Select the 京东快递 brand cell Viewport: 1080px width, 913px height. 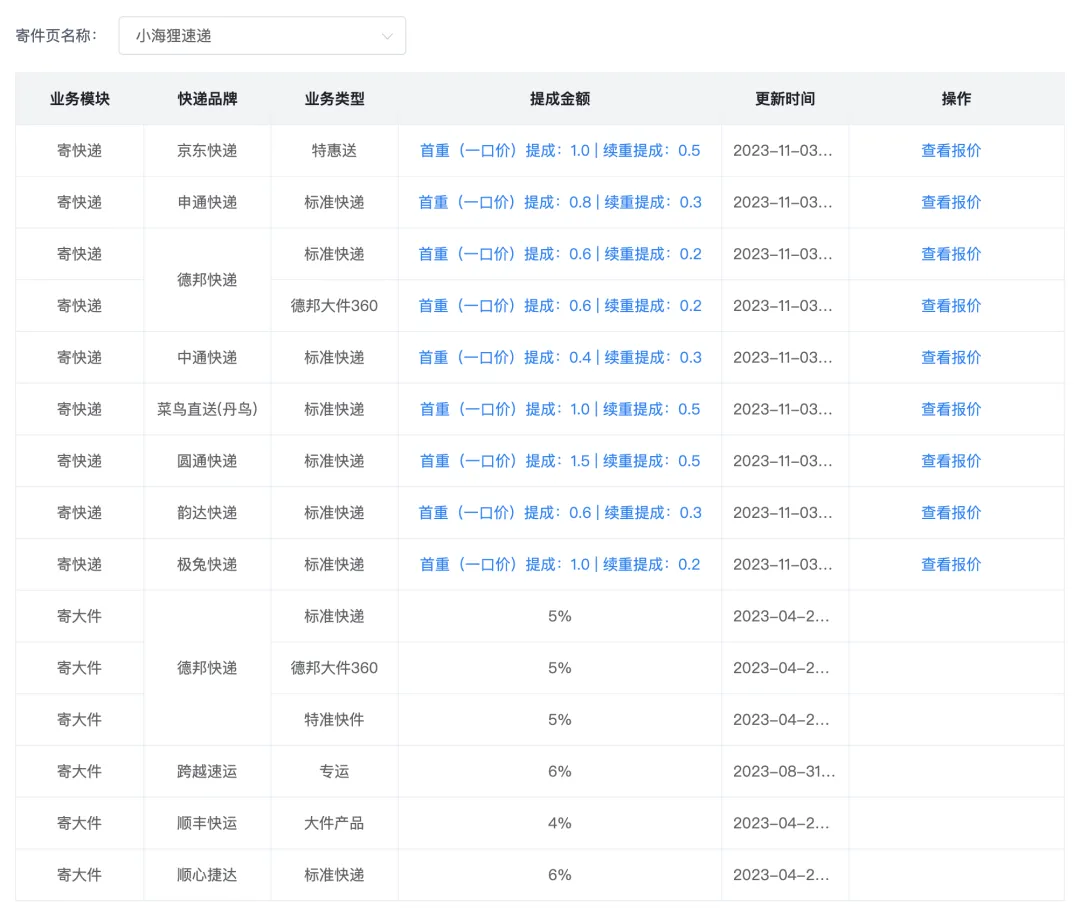tap(207, 151)
